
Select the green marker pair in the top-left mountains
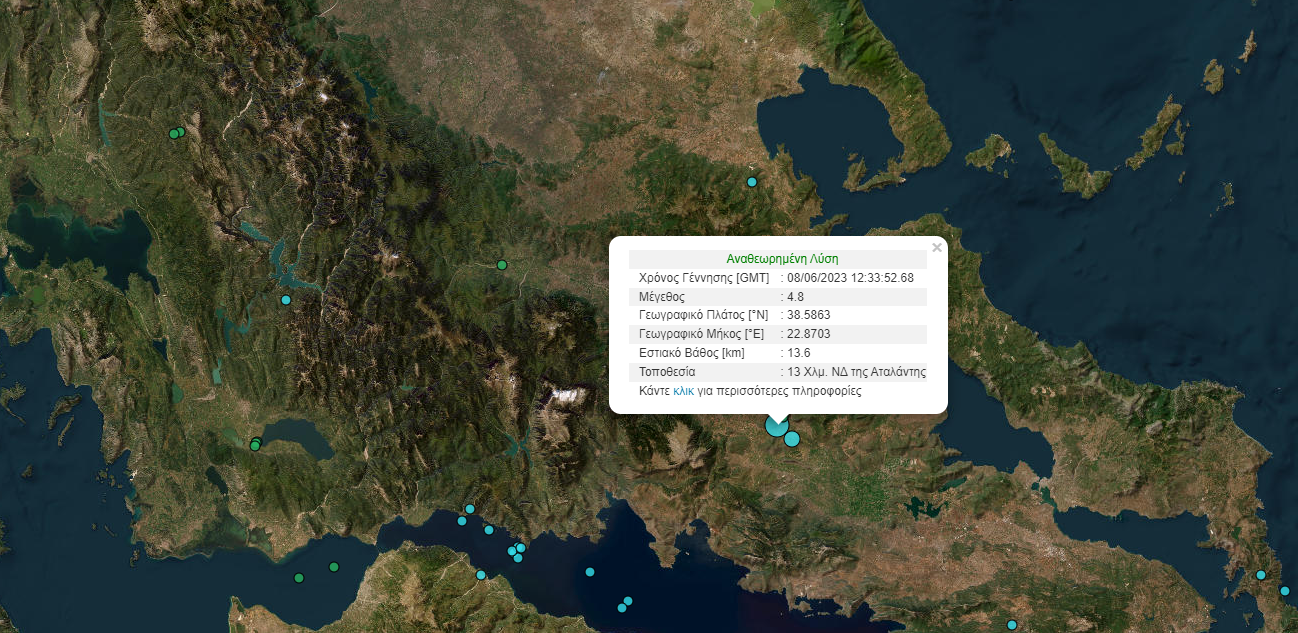click(x=176, y=133)
